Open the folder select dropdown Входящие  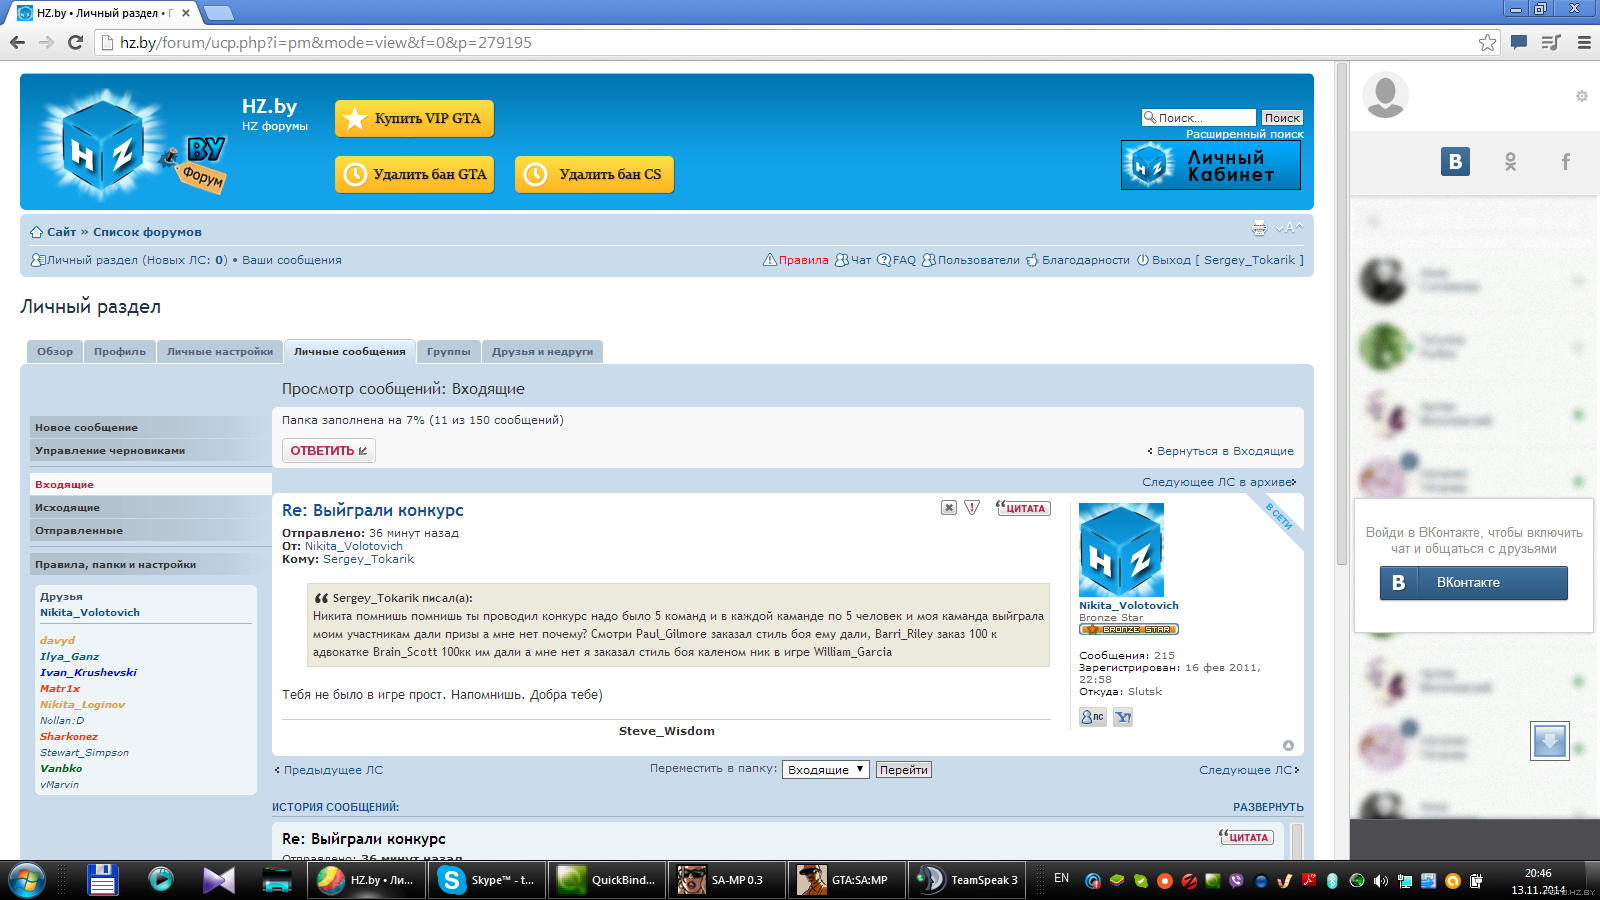tap(826, 770)
